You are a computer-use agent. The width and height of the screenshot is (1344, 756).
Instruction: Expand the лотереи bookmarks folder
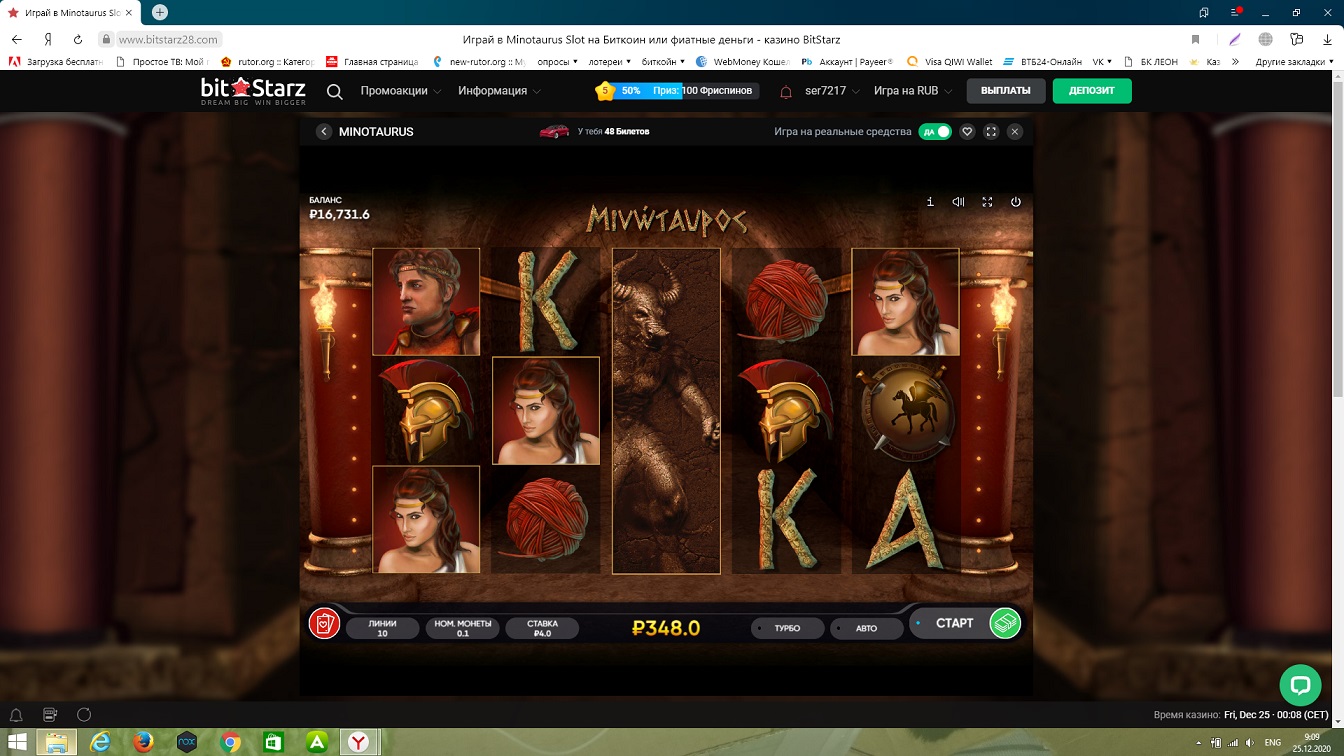pos(610,62)
